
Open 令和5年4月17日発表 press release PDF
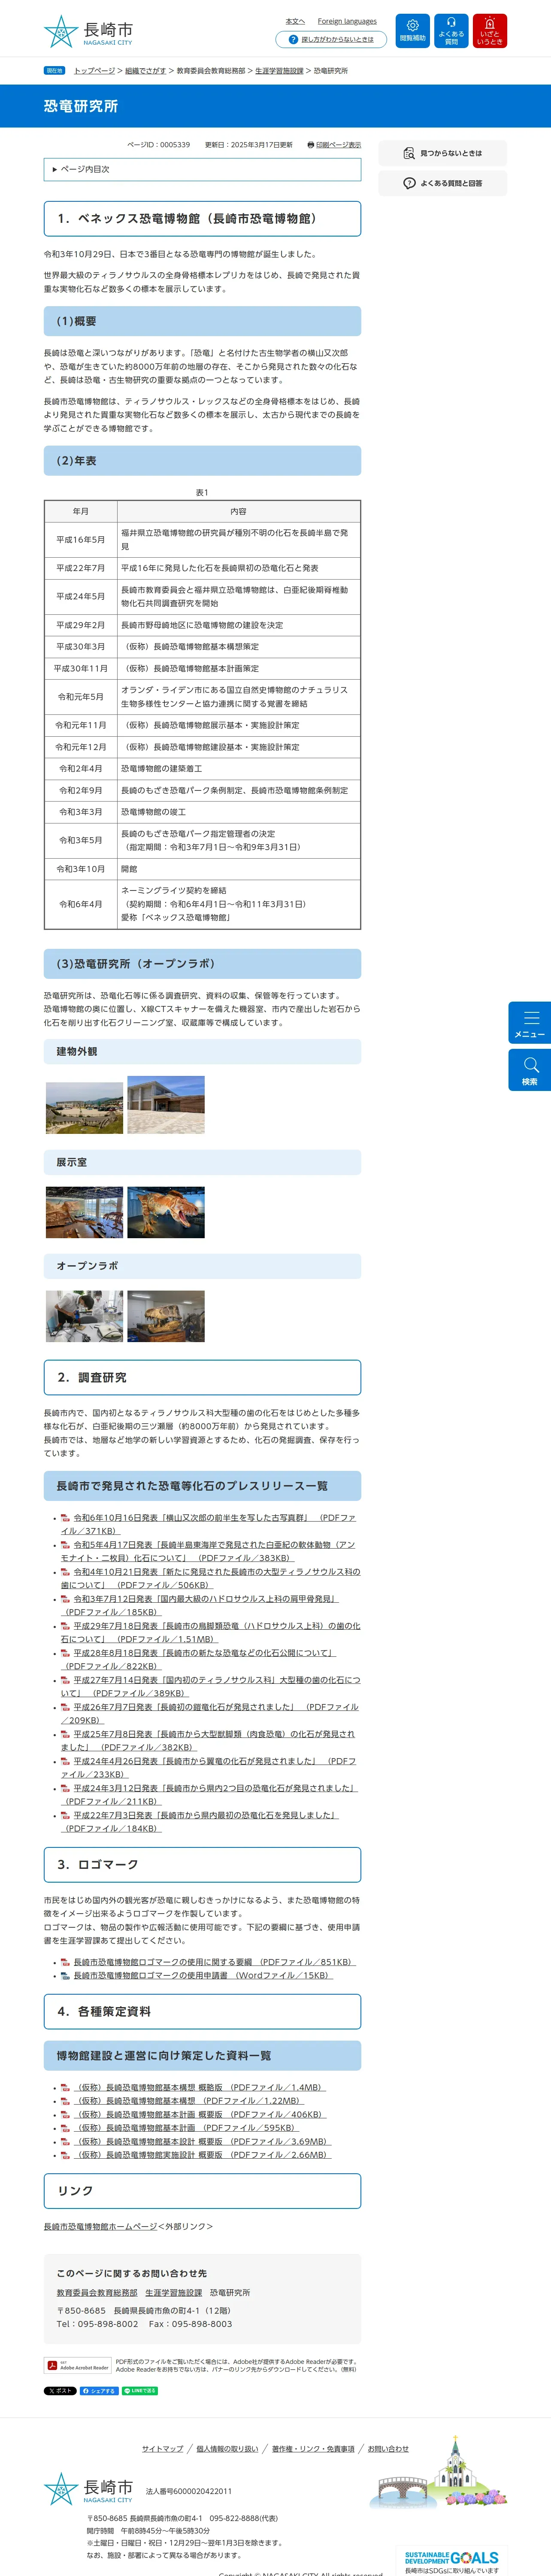coord(208,1551)
